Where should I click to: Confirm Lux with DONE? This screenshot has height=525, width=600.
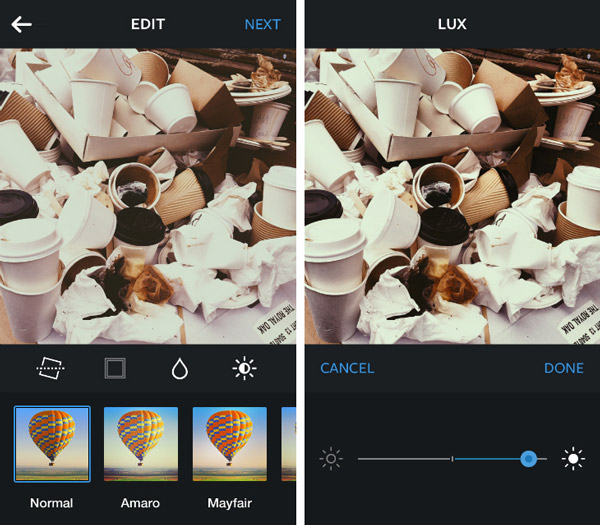[564, 368]
